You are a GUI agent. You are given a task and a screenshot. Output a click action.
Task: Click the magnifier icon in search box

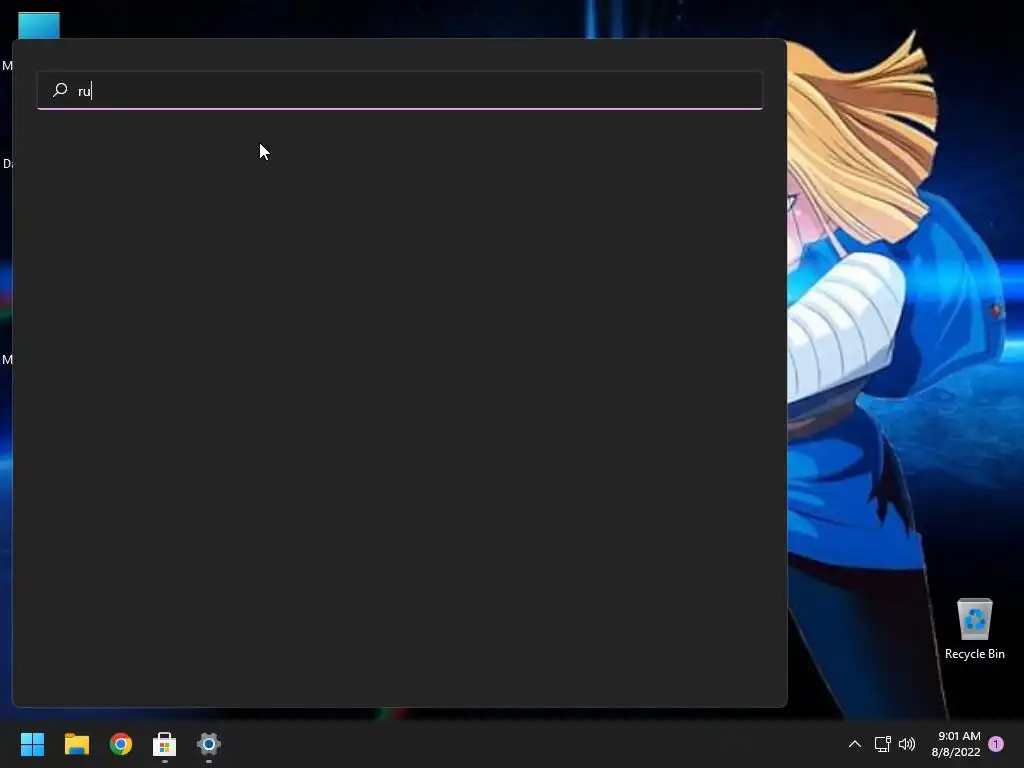(60, 89)
